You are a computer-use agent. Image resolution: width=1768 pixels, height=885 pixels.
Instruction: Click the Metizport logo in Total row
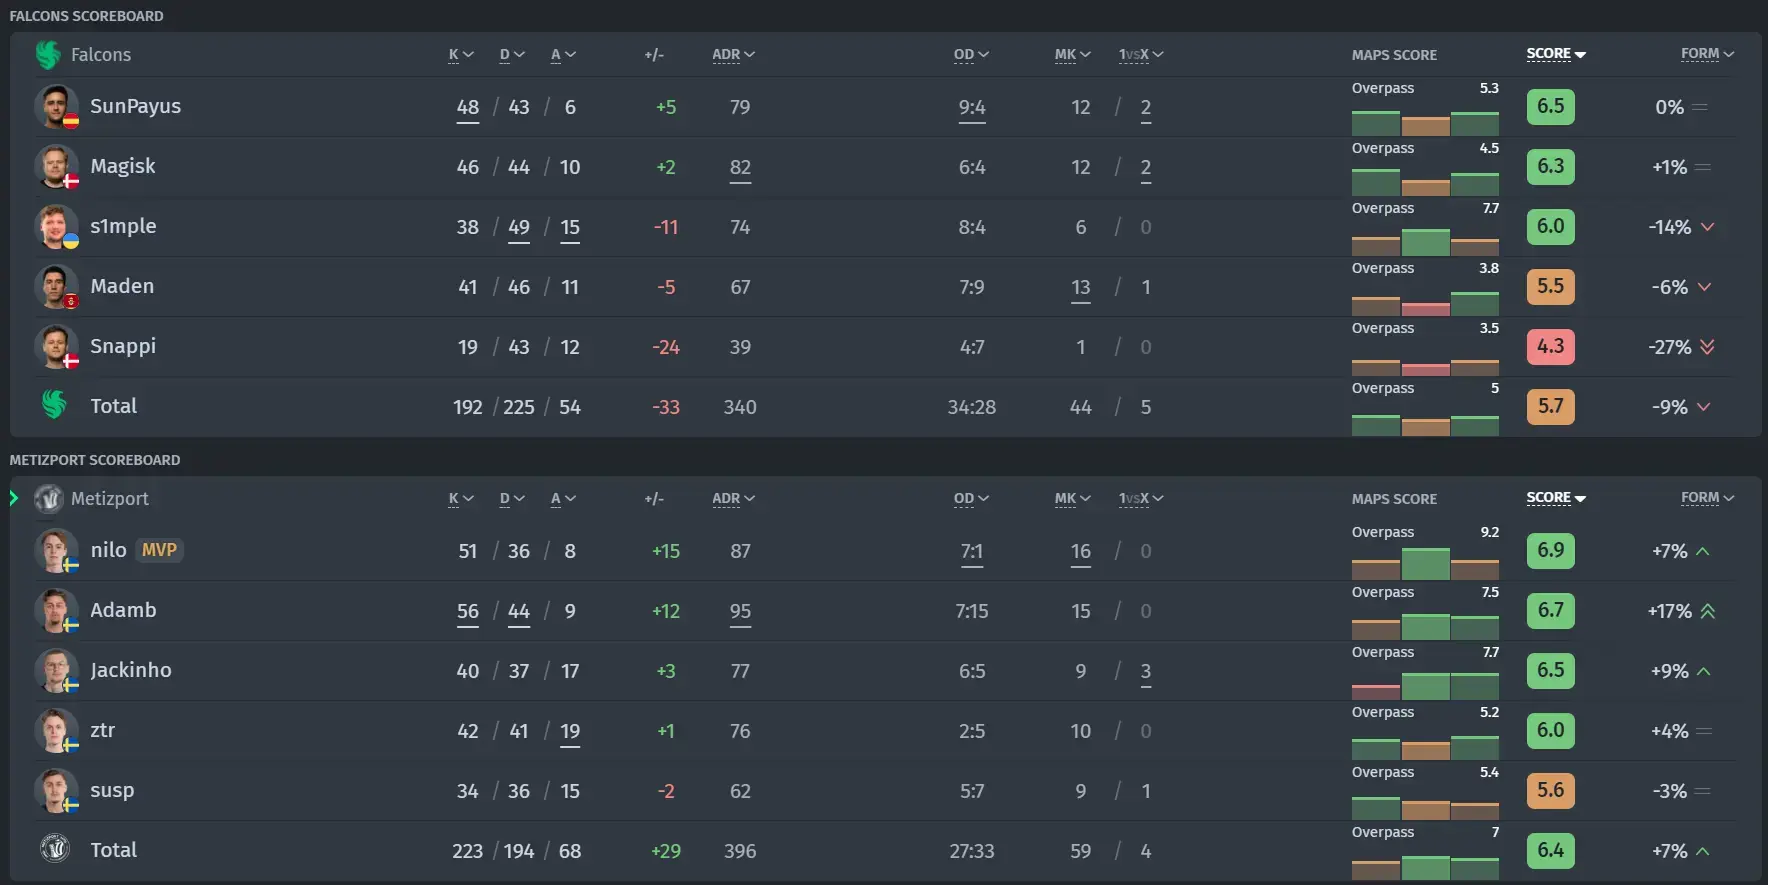pyautogui.click(x=54, y=849)
